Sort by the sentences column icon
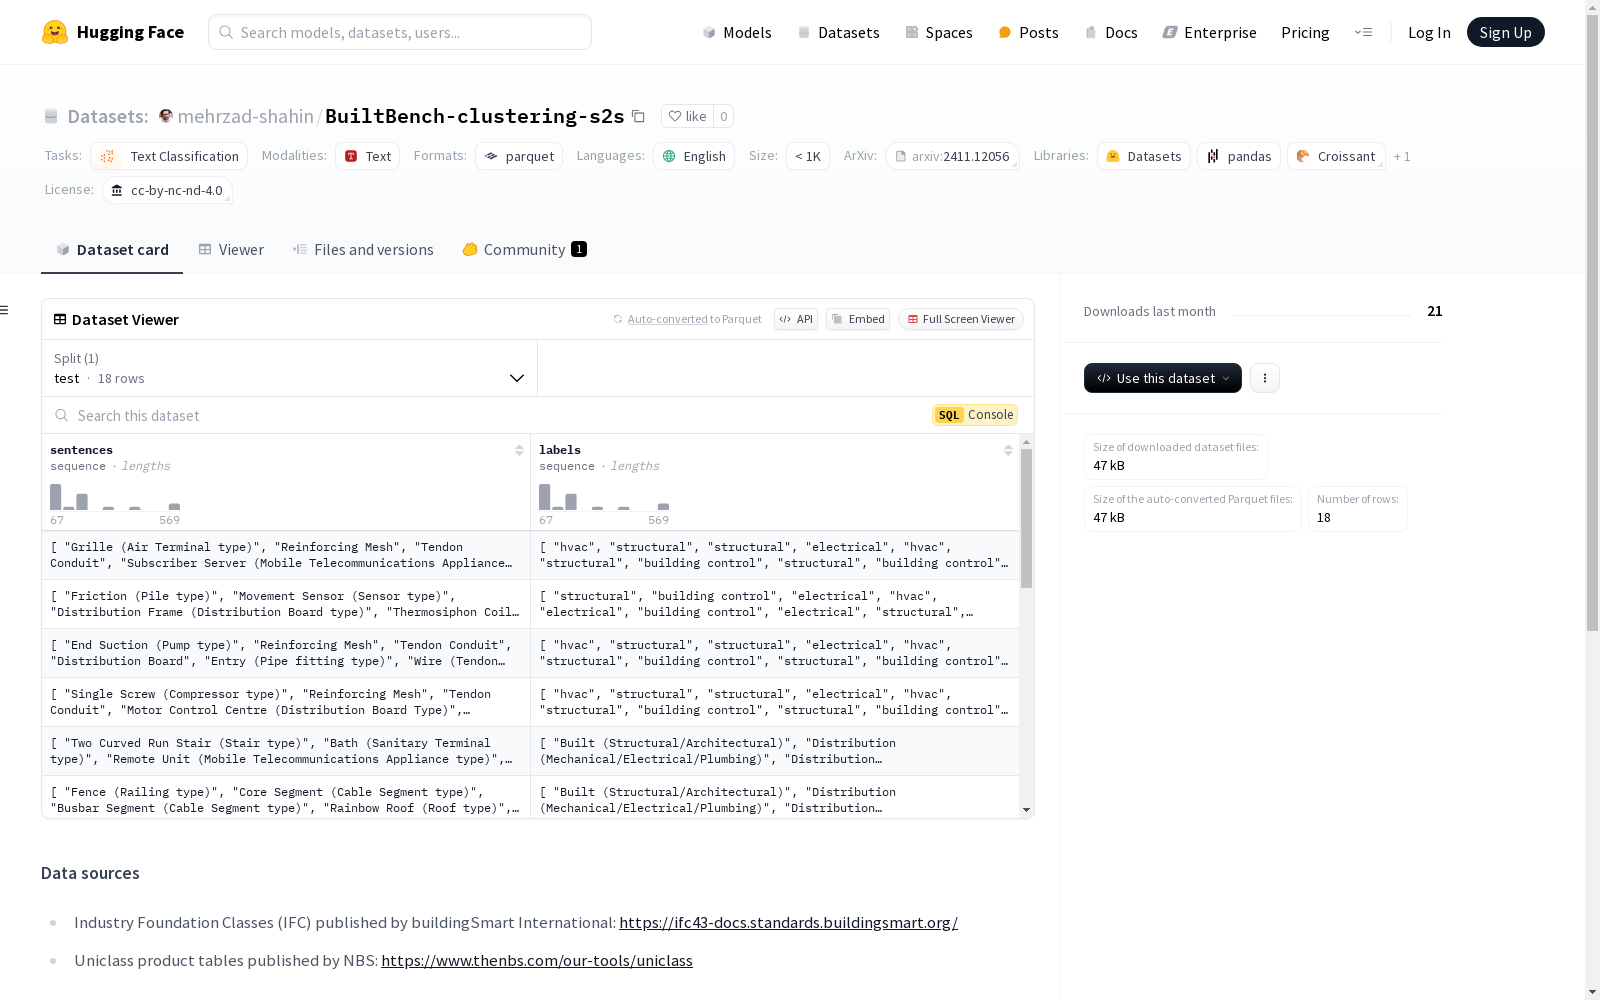The image size is (1600, 1000). pyautogui.click(x=519, y=450)
